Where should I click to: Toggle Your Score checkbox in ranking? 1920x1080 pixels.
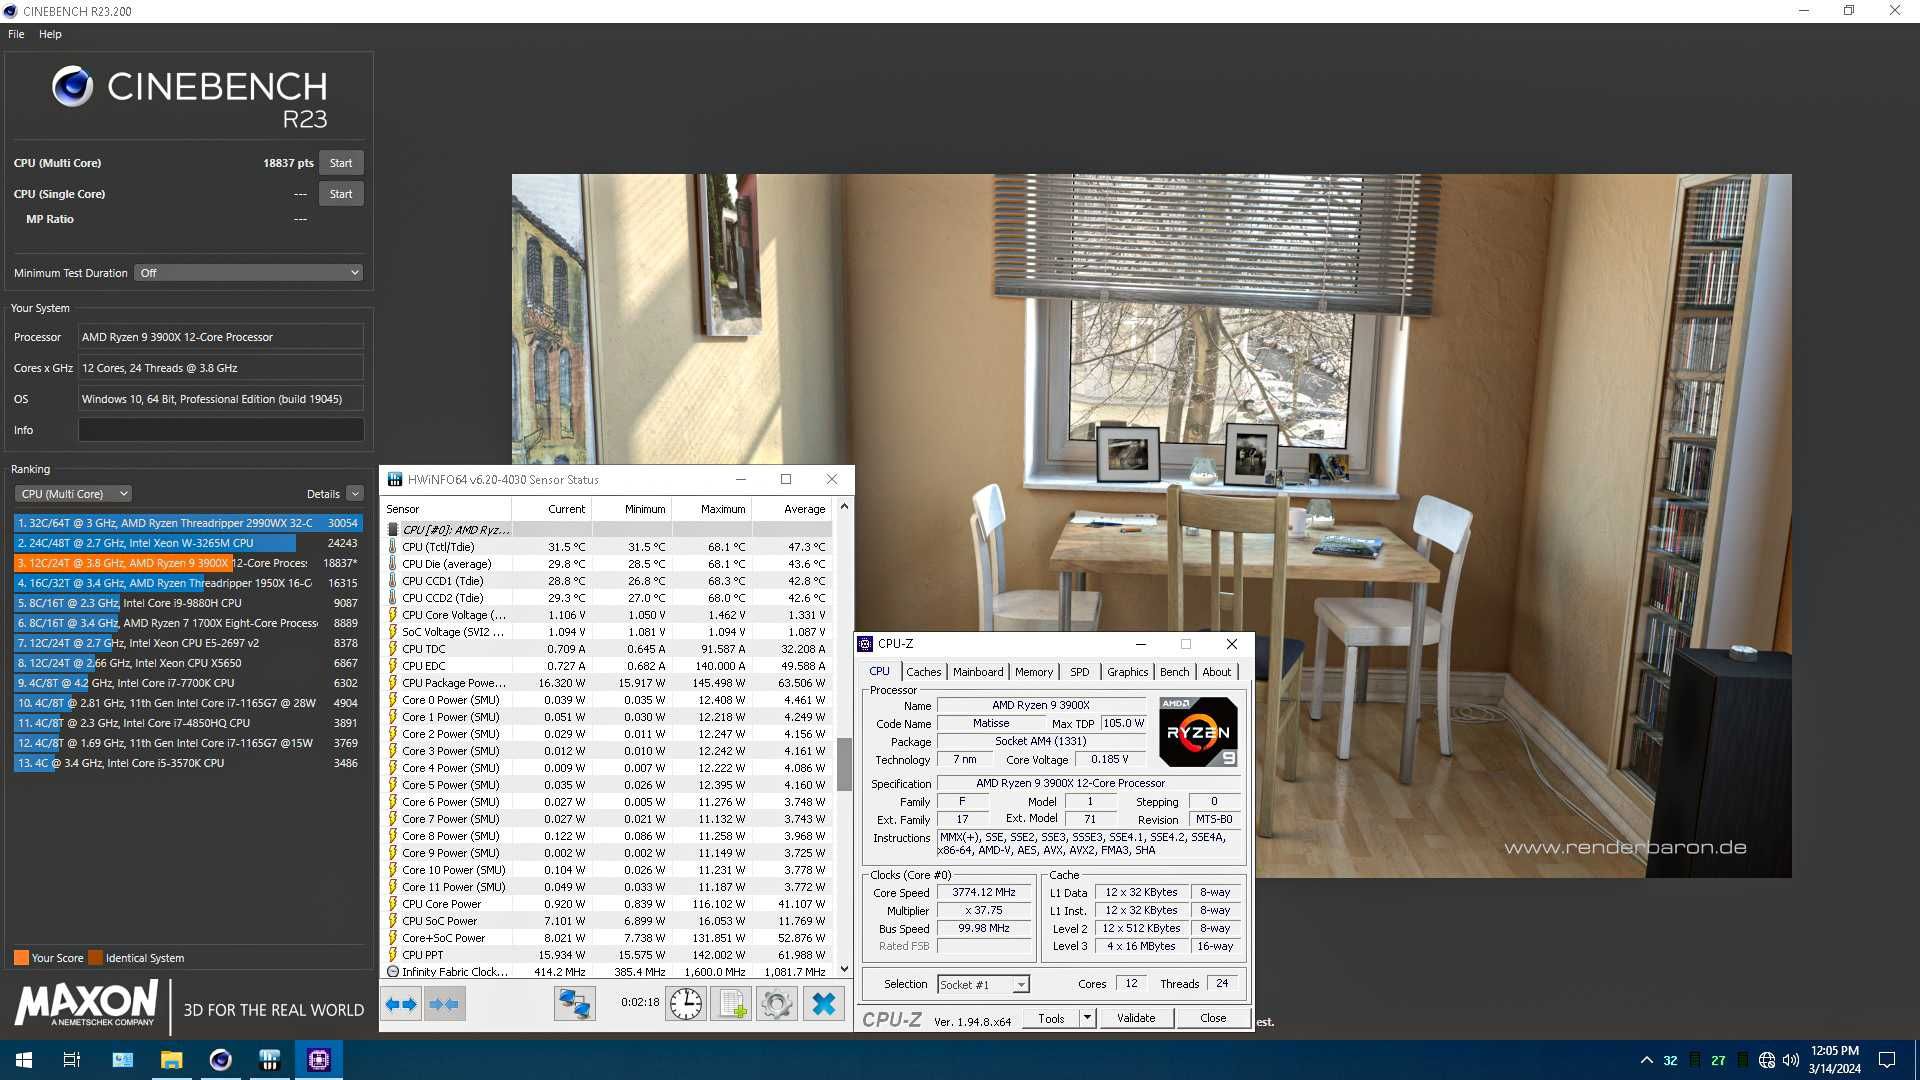(18, 957)
